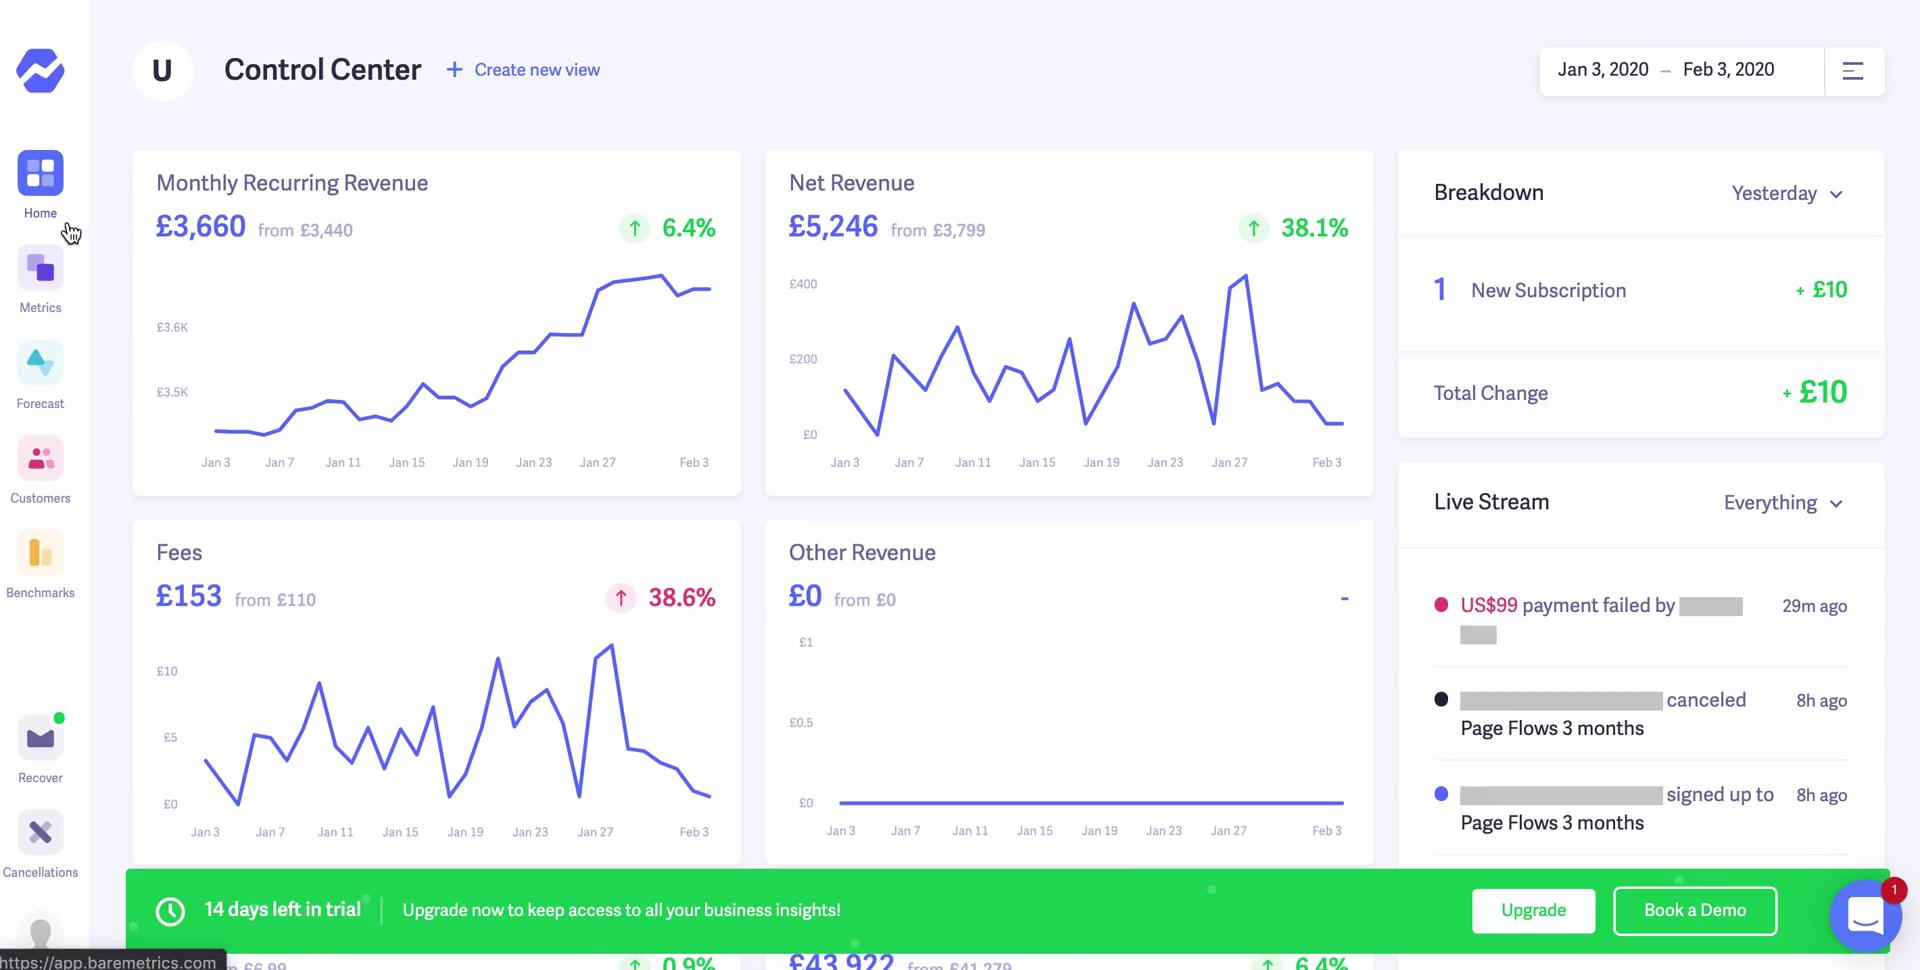Image resolution: width=1920 pixels, height=970 pixels.
Task: Open the Home dashboard icon
Action: (x=40, y=173)
